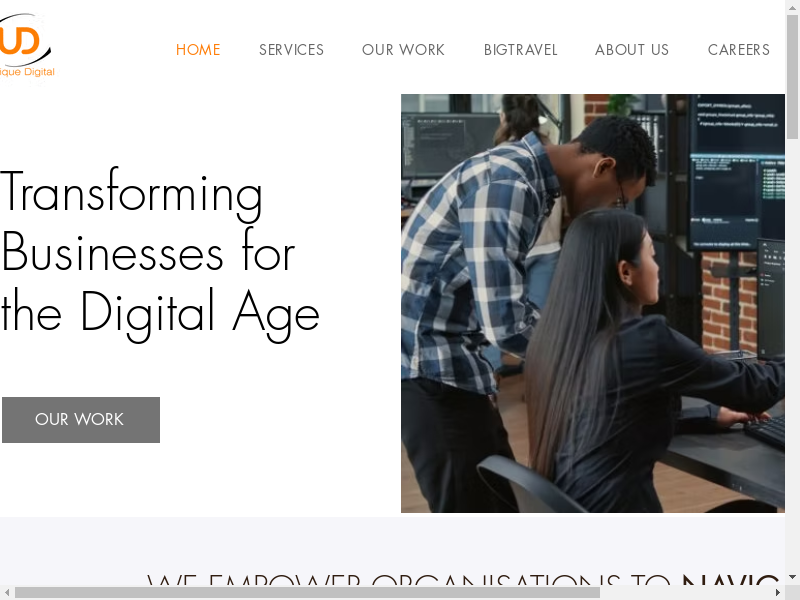Click the 'Digital' text under the logo
Screen dimensions: 800x600
(39, 72)
